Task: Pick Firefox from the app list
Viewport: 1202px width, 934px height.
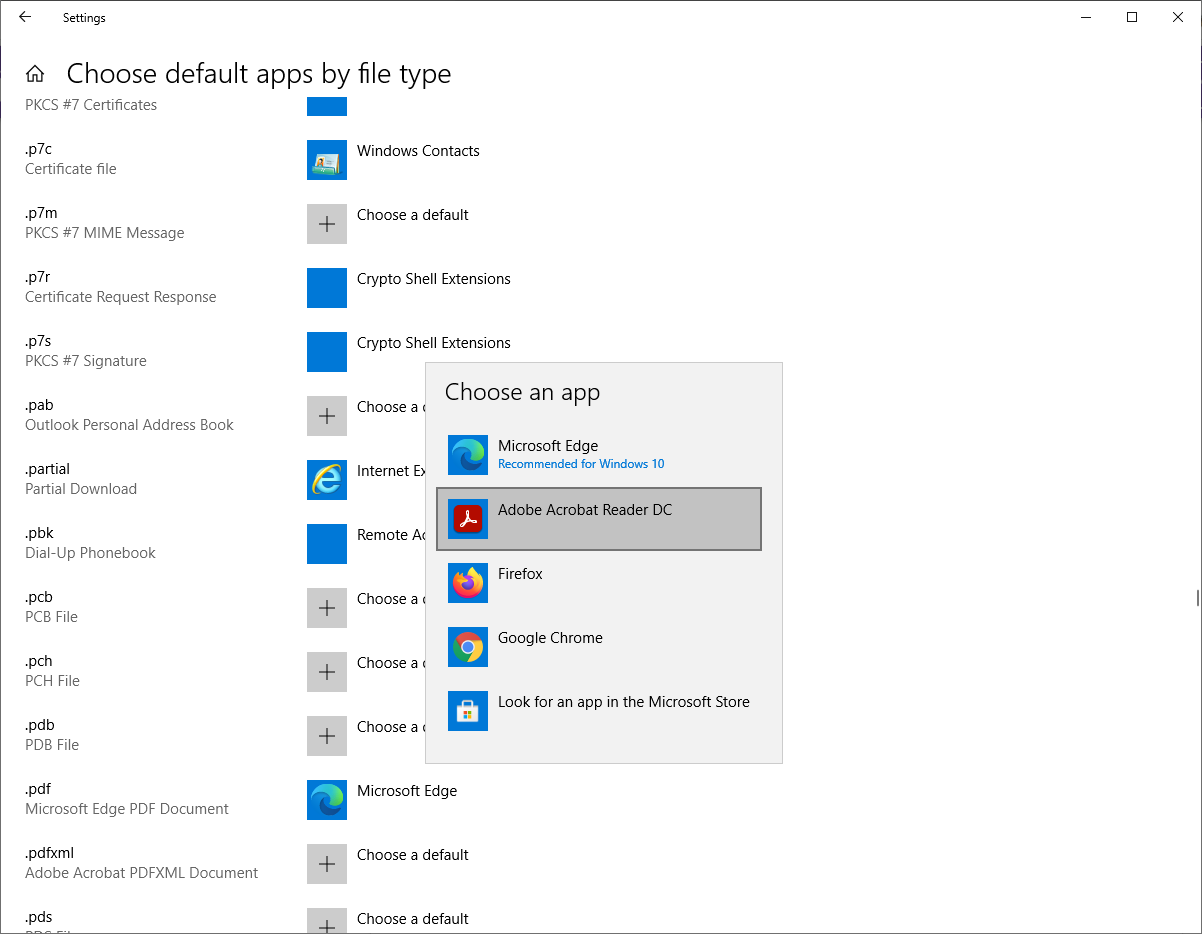Action: [599, 583]
